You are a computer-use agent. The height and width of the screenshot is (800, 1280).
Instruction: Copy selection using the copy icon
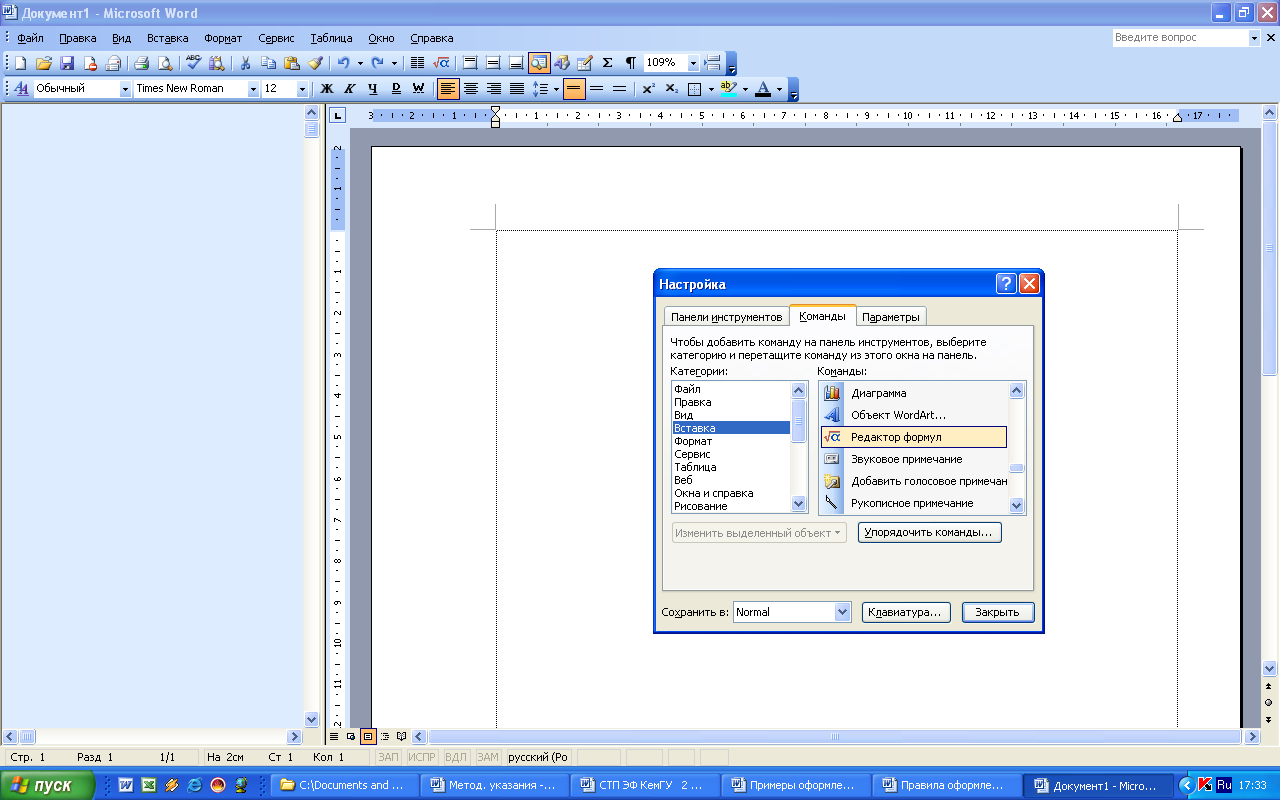tap(268, 63)
